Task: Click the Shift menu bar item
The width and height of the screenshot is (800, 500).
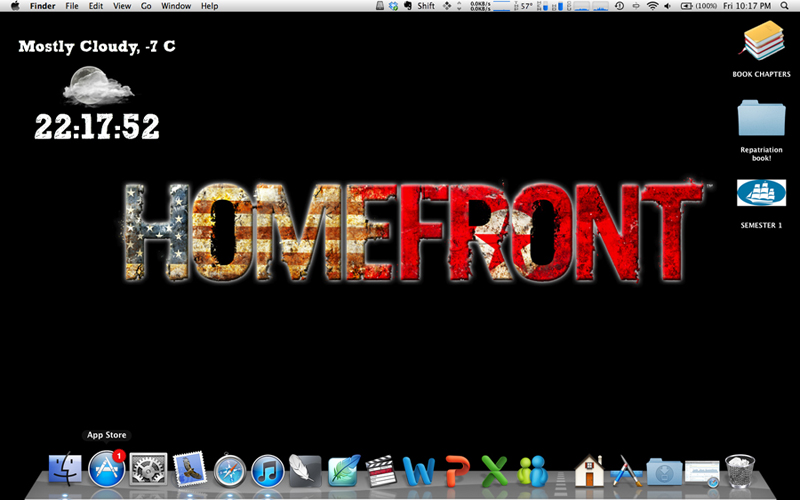Action: [x=426, y=6]
